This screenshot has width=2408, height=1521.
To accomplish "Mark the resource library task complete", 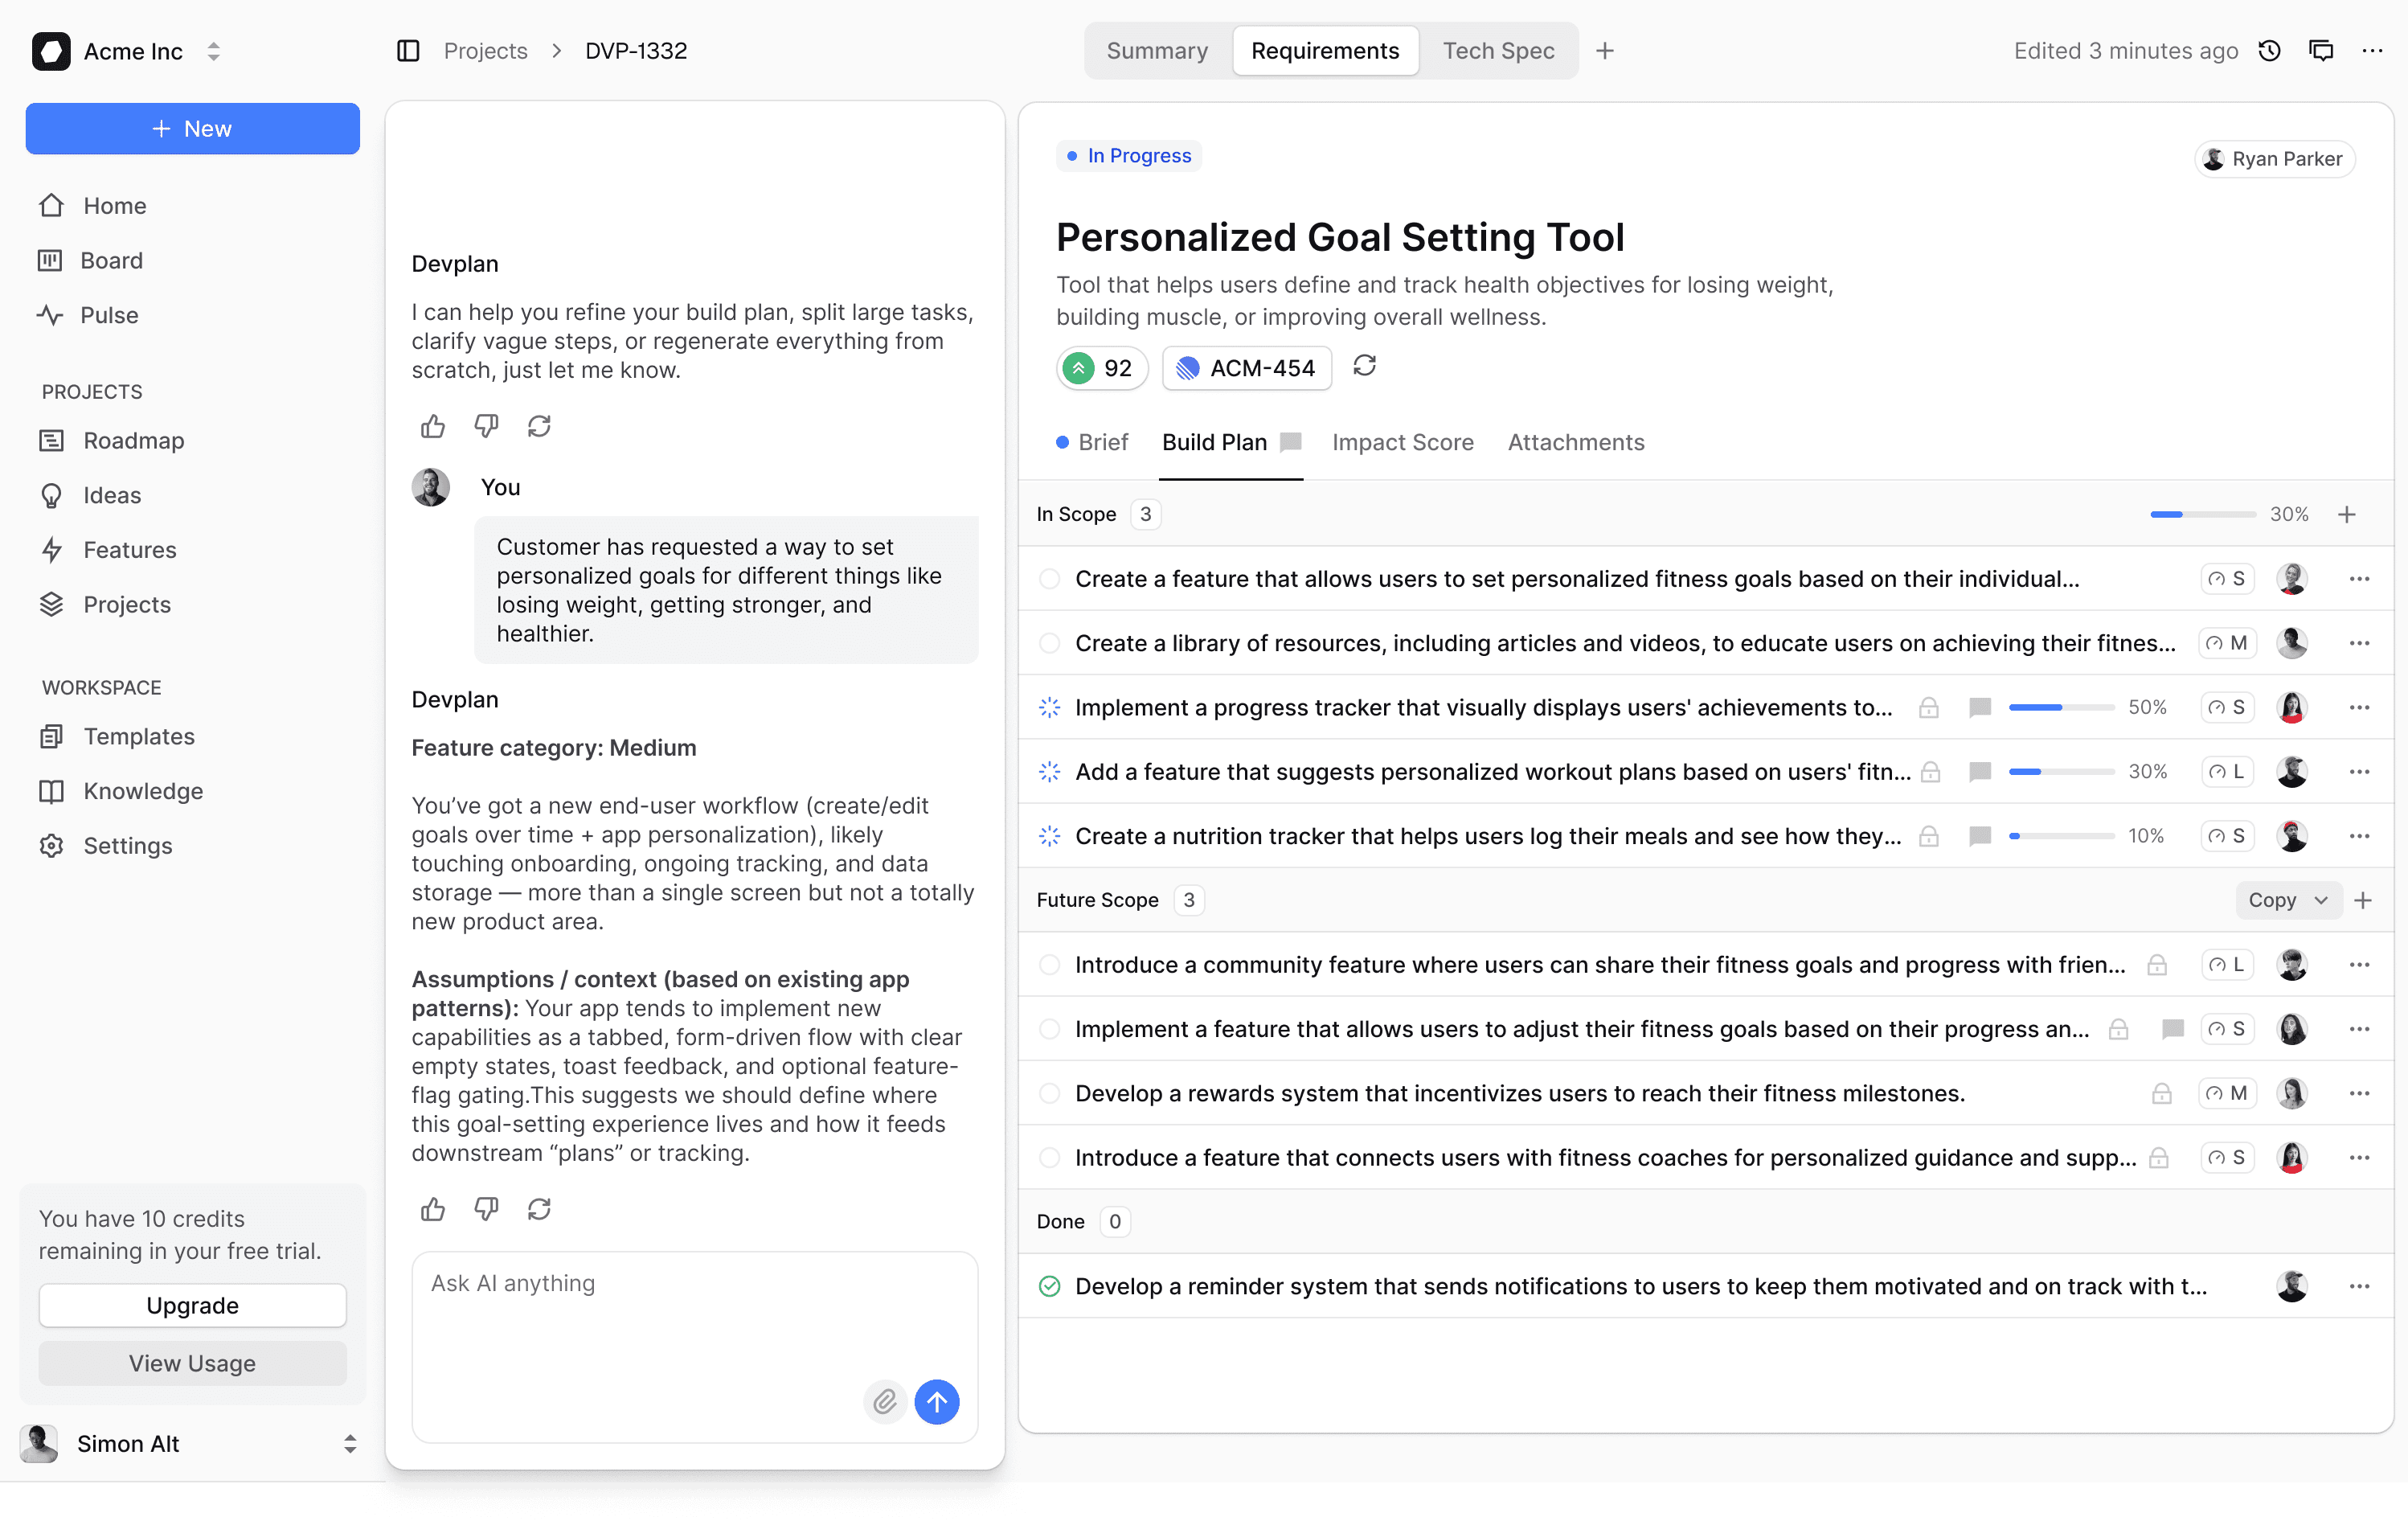I will [x=1049, y=643].
